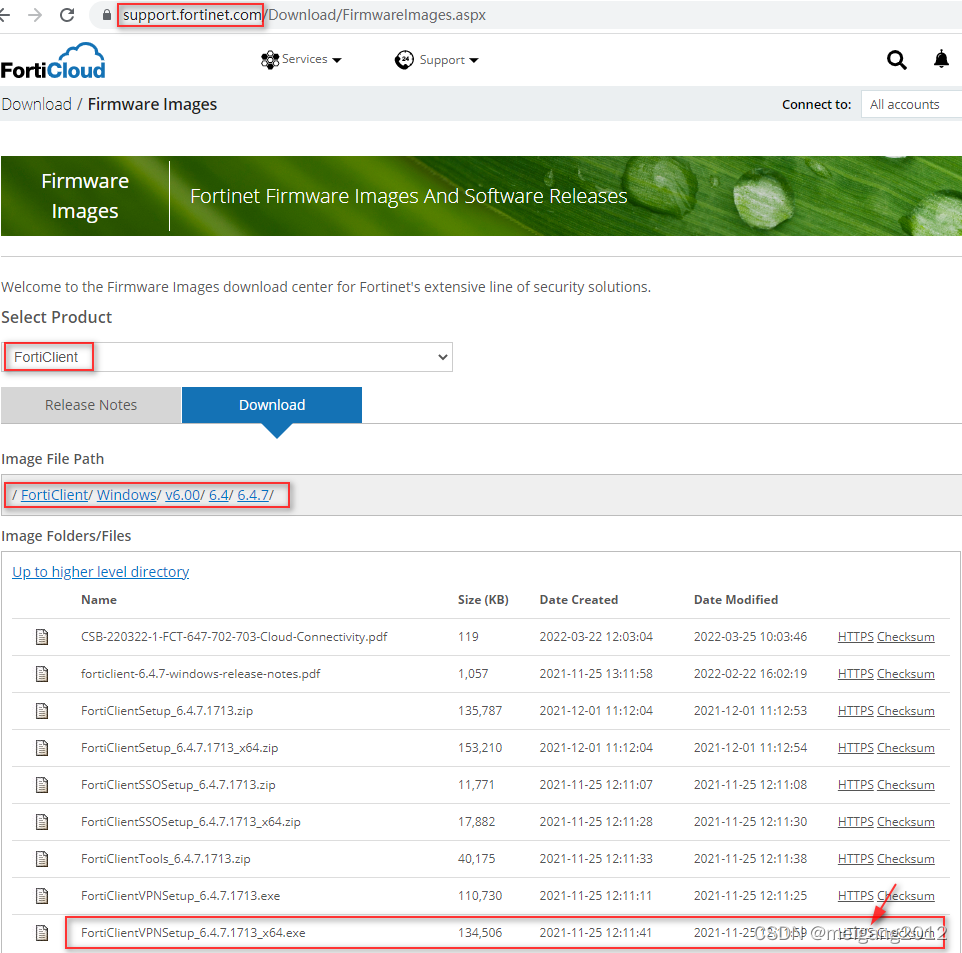Click Checksum for FortiClientVPNSetup_6.4.7.1713.exe
Viewport: 962px width, 953px height.
(x=906, y=896)
